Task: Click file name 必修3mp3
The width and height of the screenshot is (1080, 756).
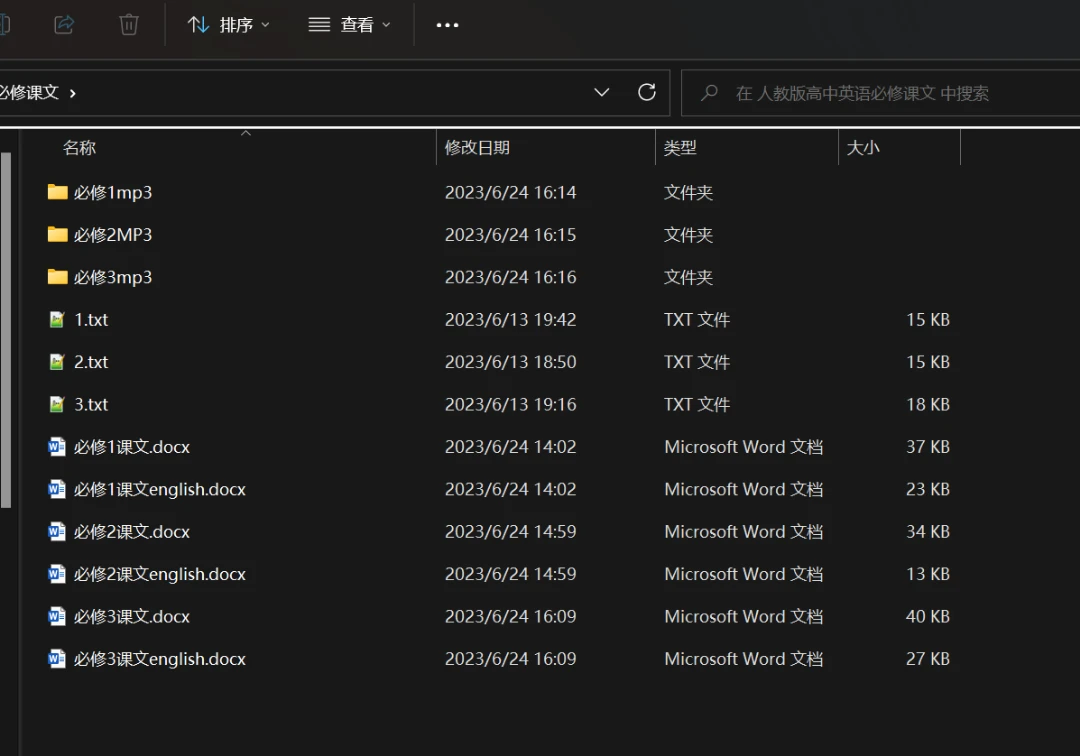Action: tap(113, 277)
